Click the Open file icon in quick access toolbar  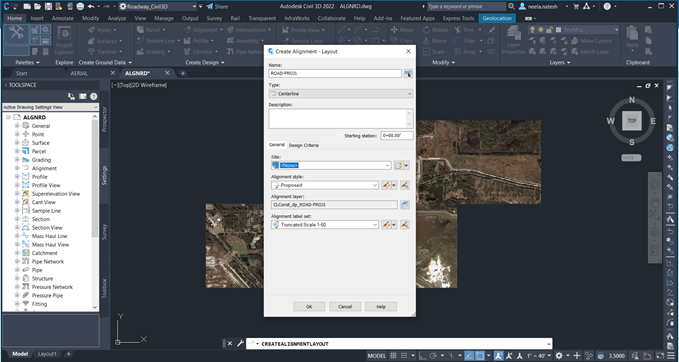click(x=37, y=6)
